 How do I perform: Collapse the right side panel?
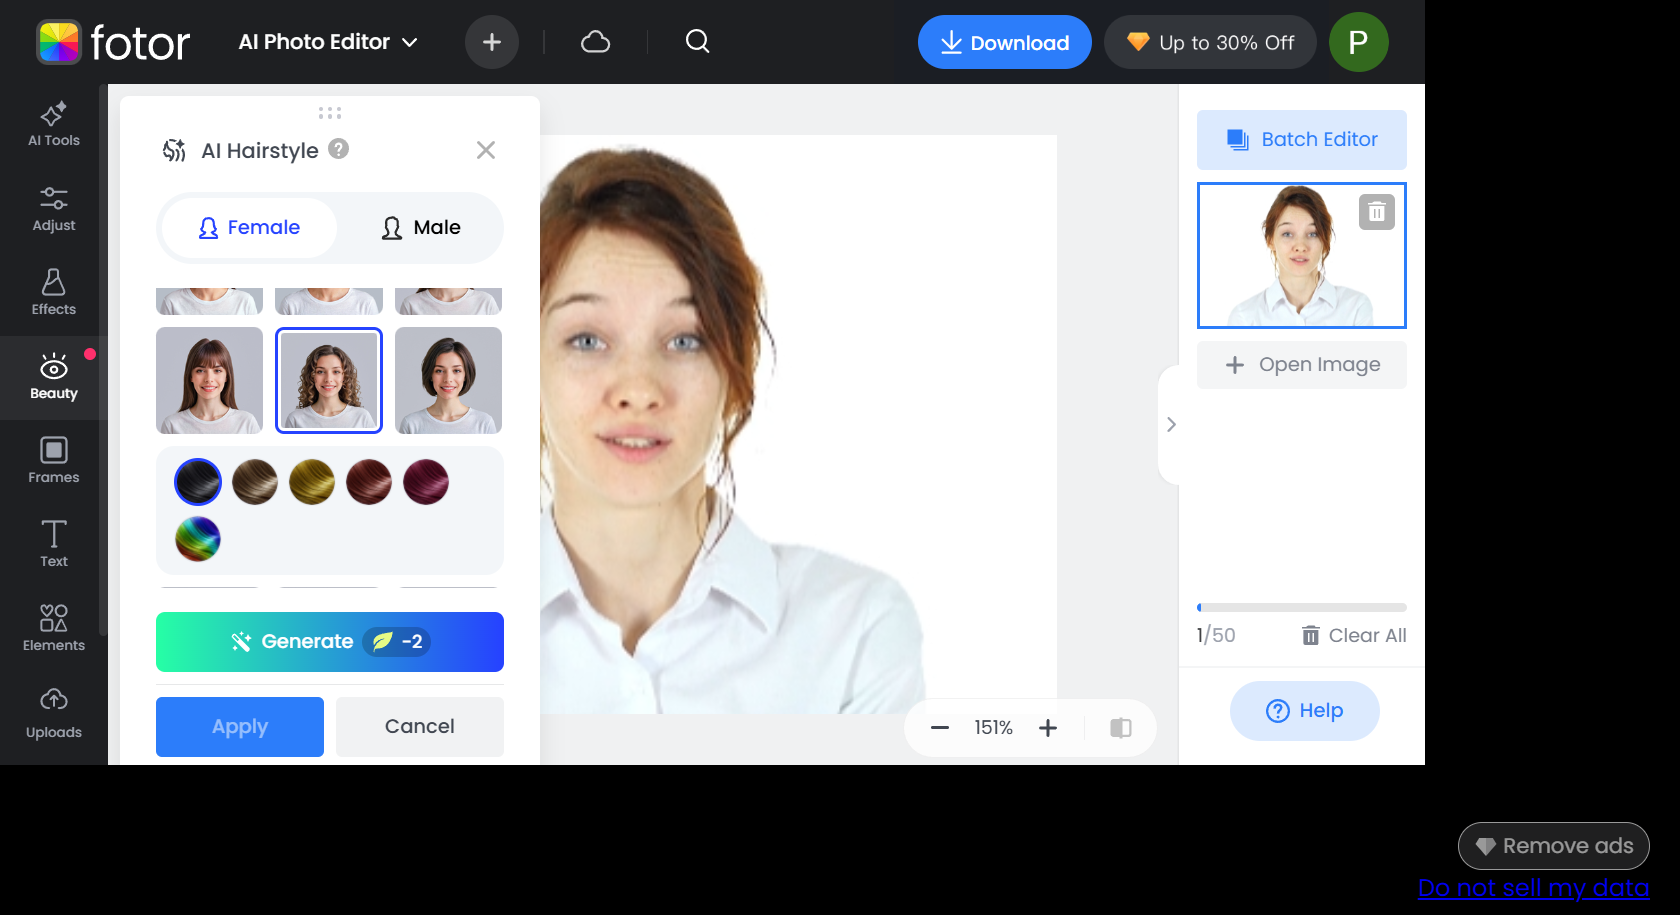click(1170, 425)
